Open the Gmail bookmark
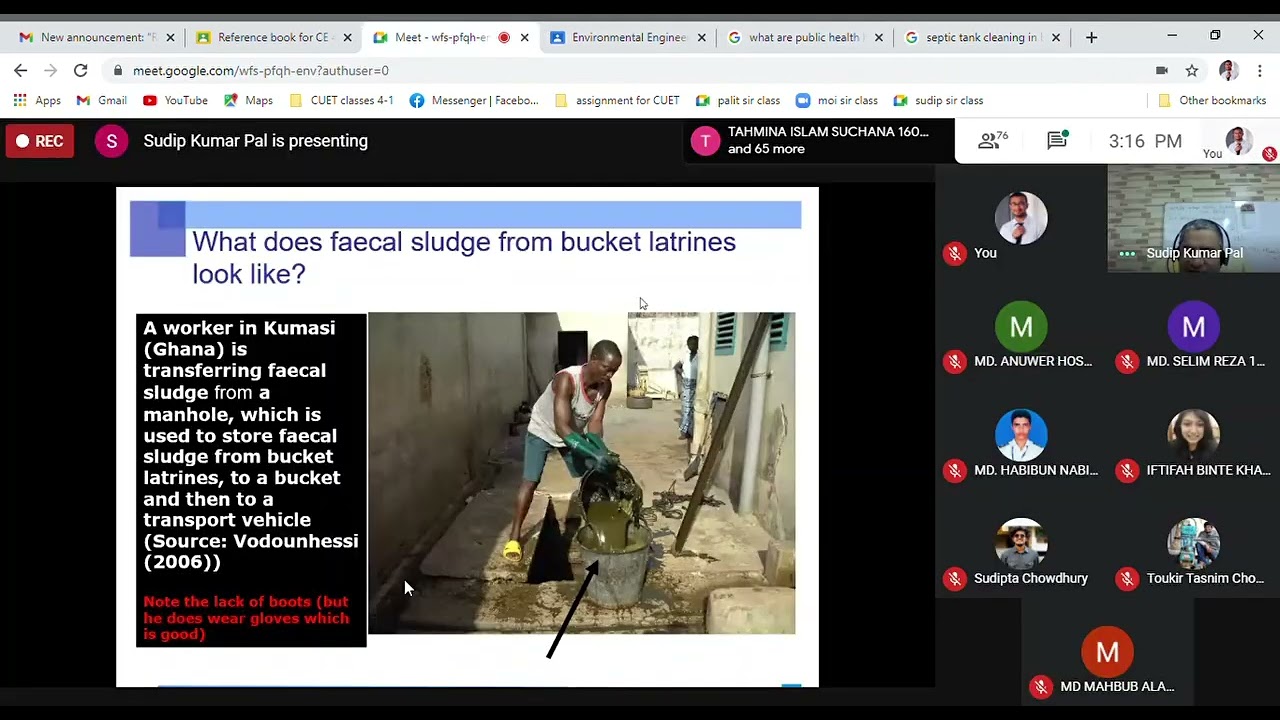Screen dimensions: 1280x720 [102, 100]
